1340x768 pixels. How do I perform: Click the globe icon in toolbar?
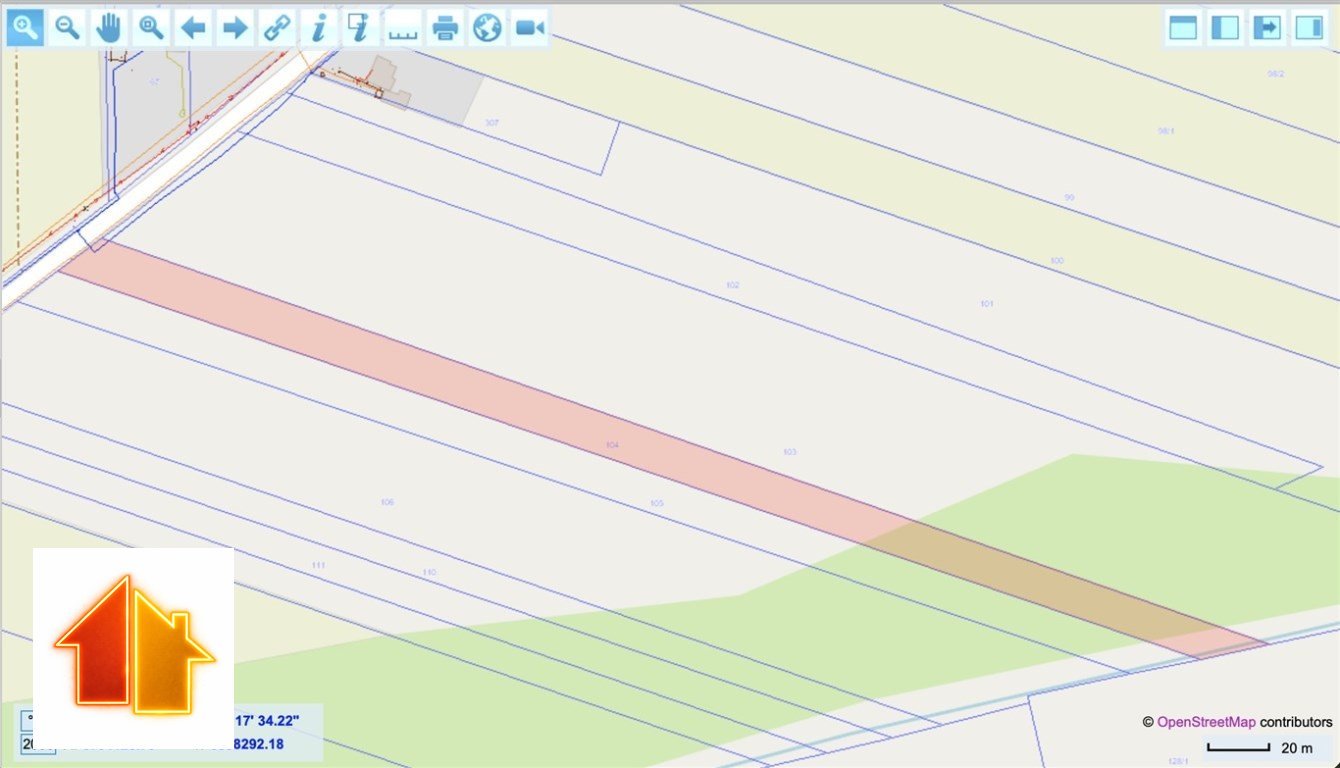click(487, 28)
